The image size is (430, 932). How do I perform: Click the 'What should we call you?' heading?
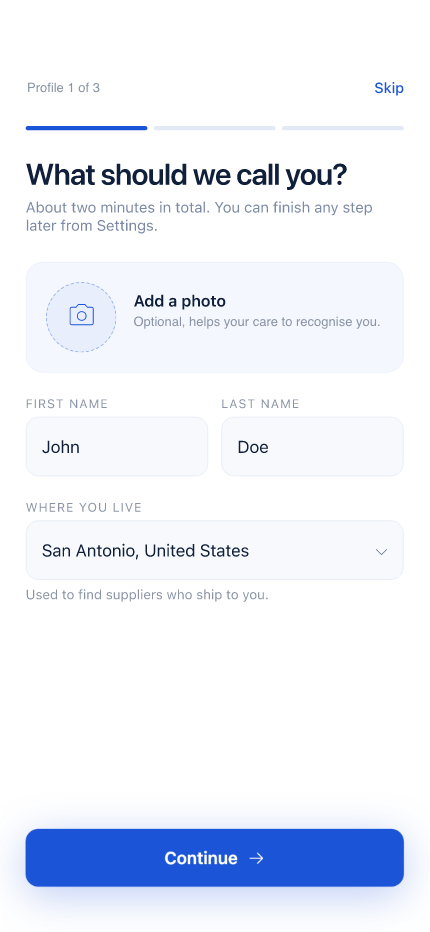tap(186, 175)
